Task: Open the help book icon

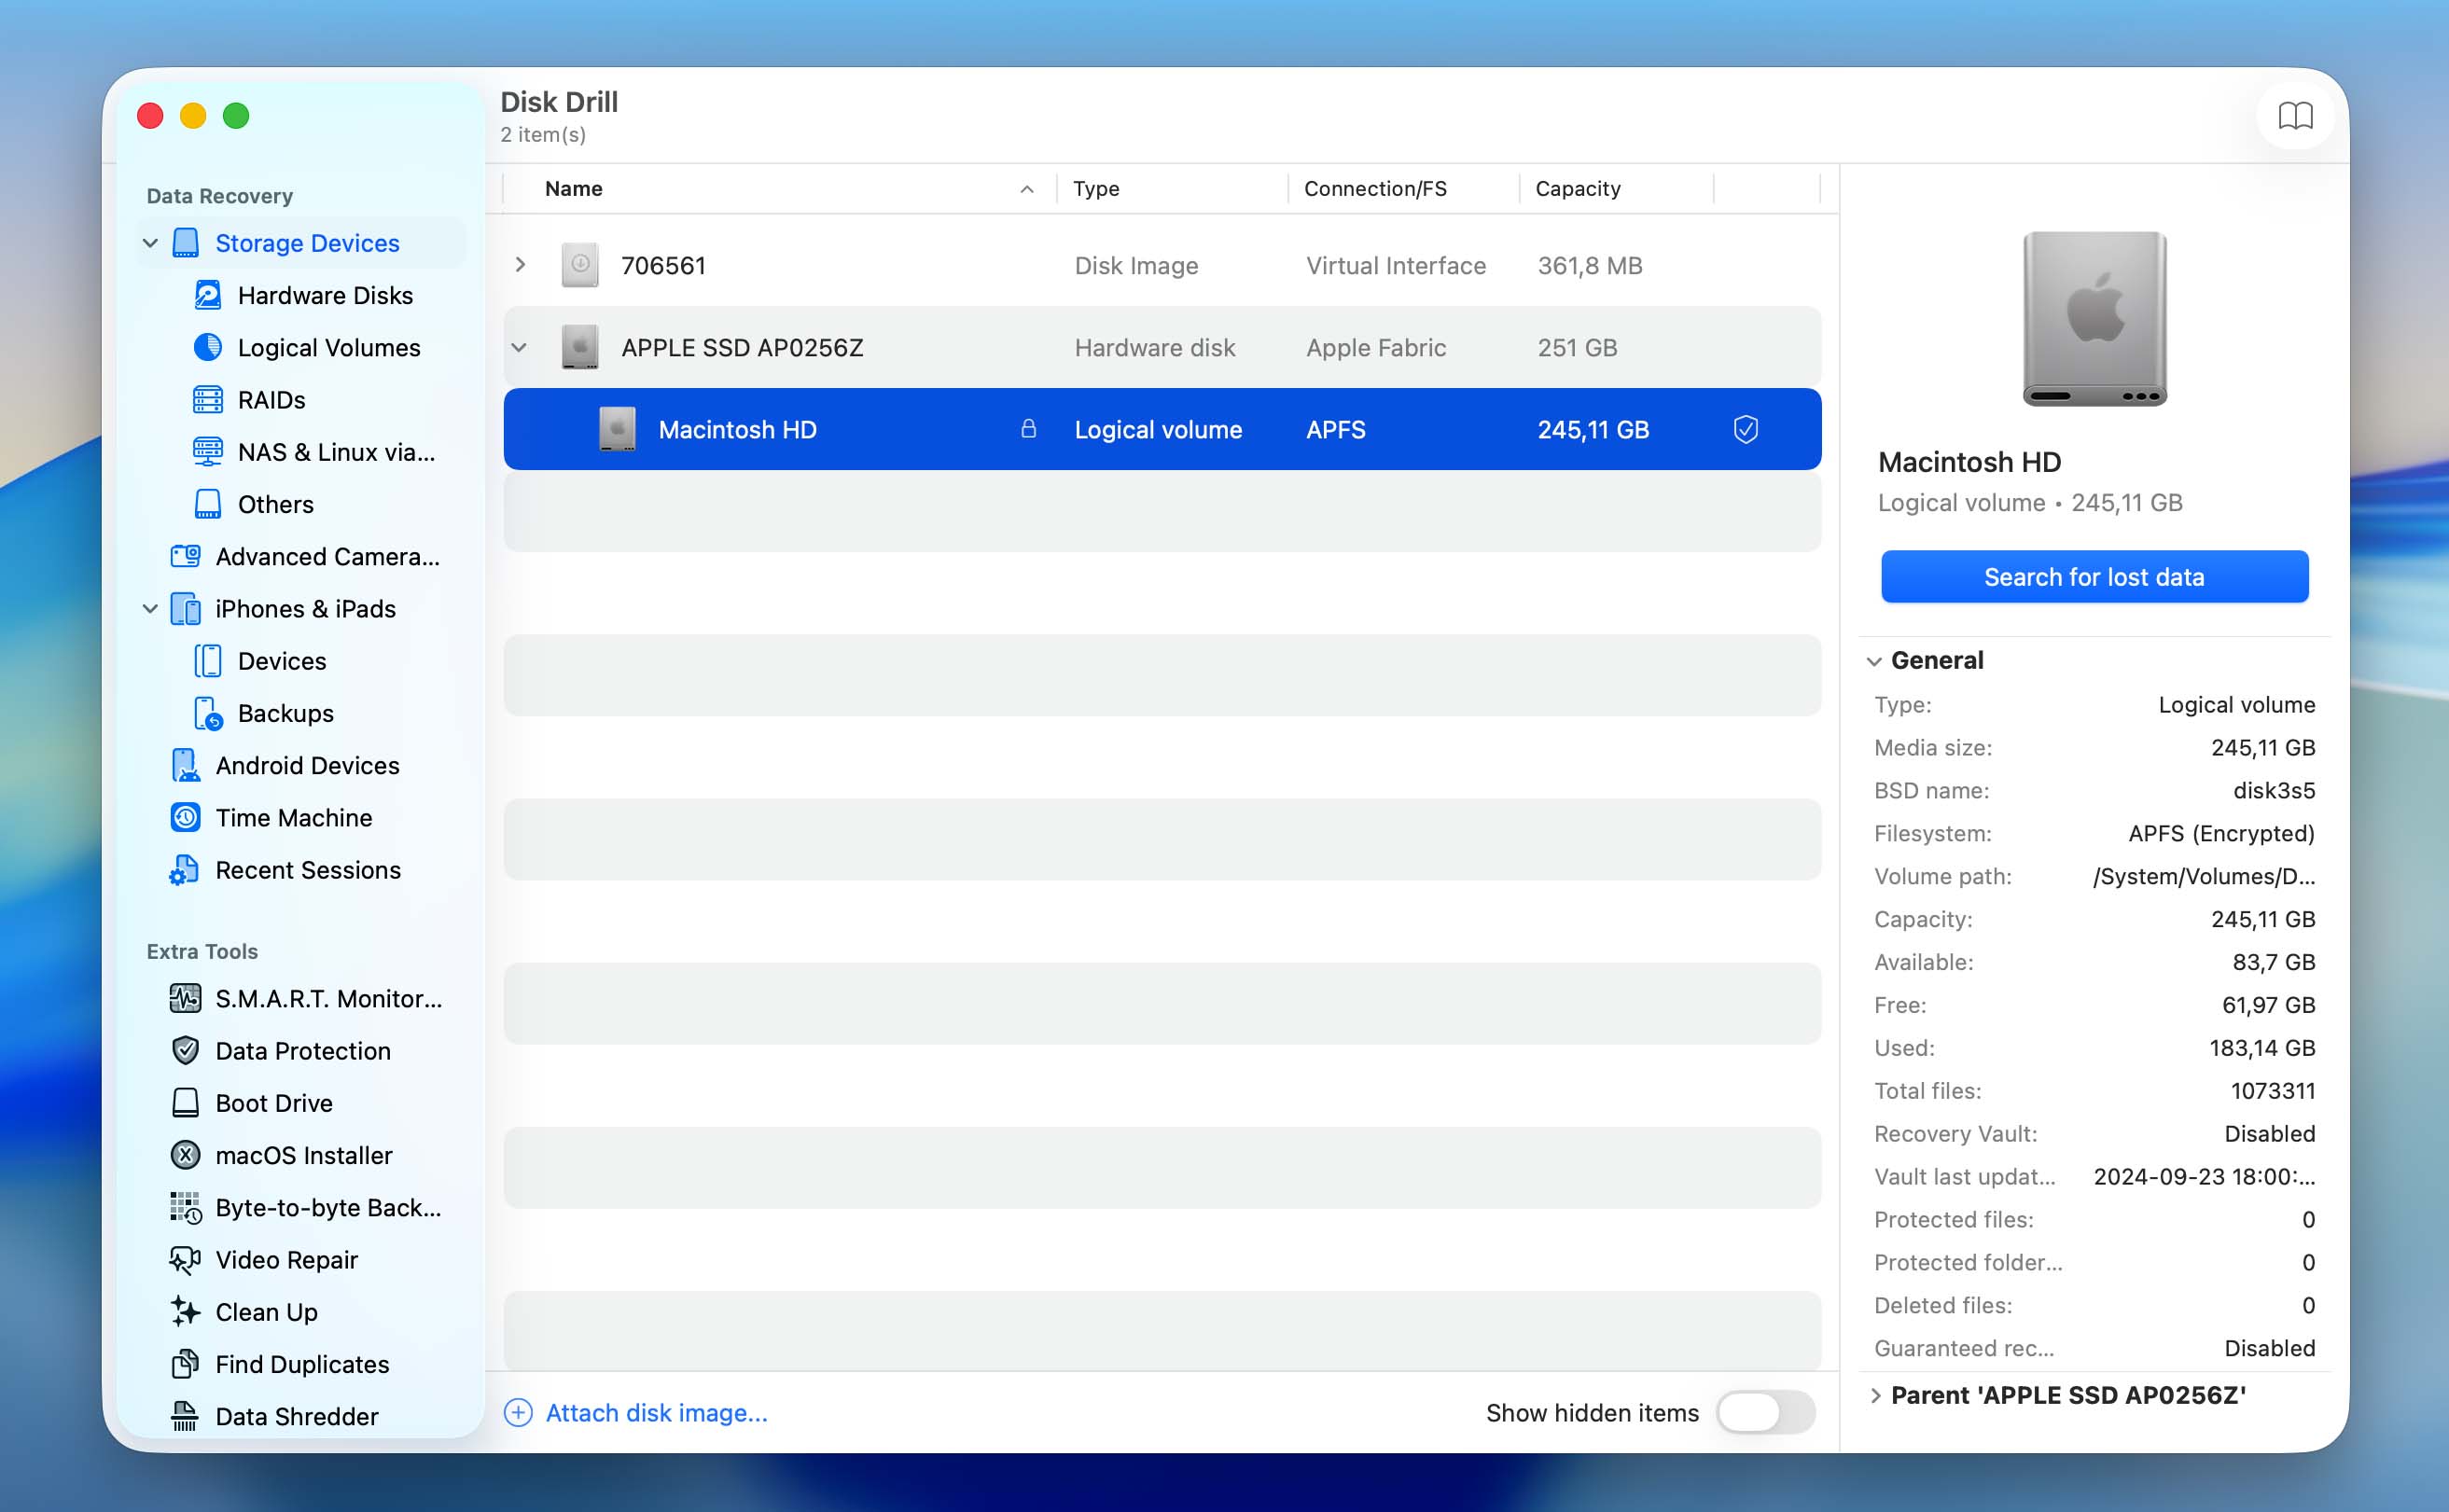Action: 2294,115
